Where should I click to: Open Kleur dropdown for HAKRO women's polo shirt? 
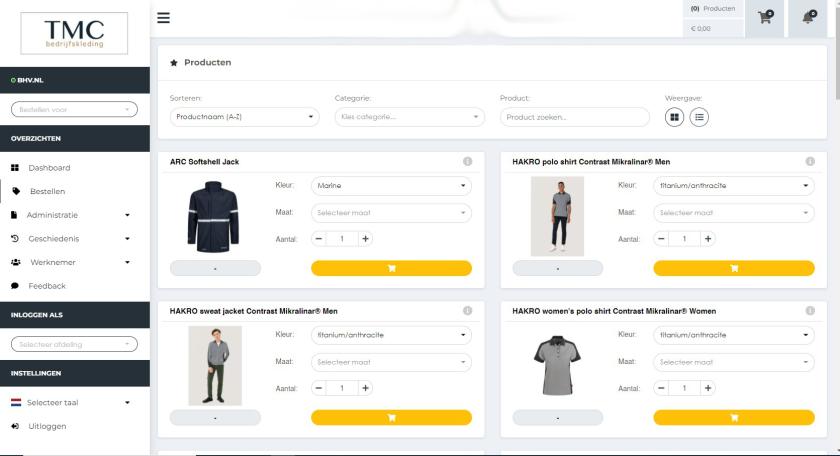[x=734, y=335]
